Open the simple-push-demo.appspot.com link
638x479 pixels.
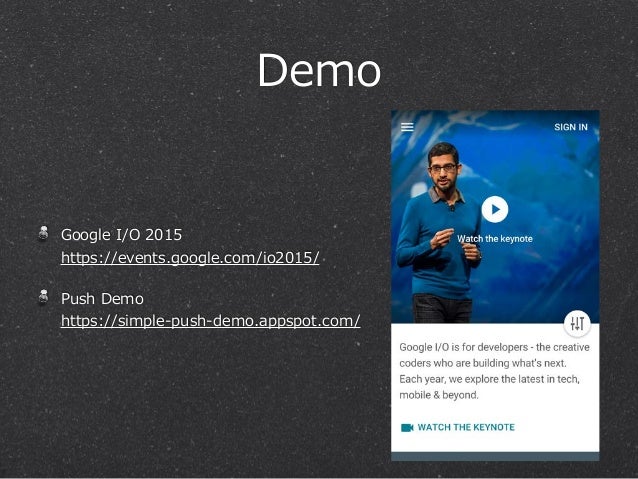[211, 321]
